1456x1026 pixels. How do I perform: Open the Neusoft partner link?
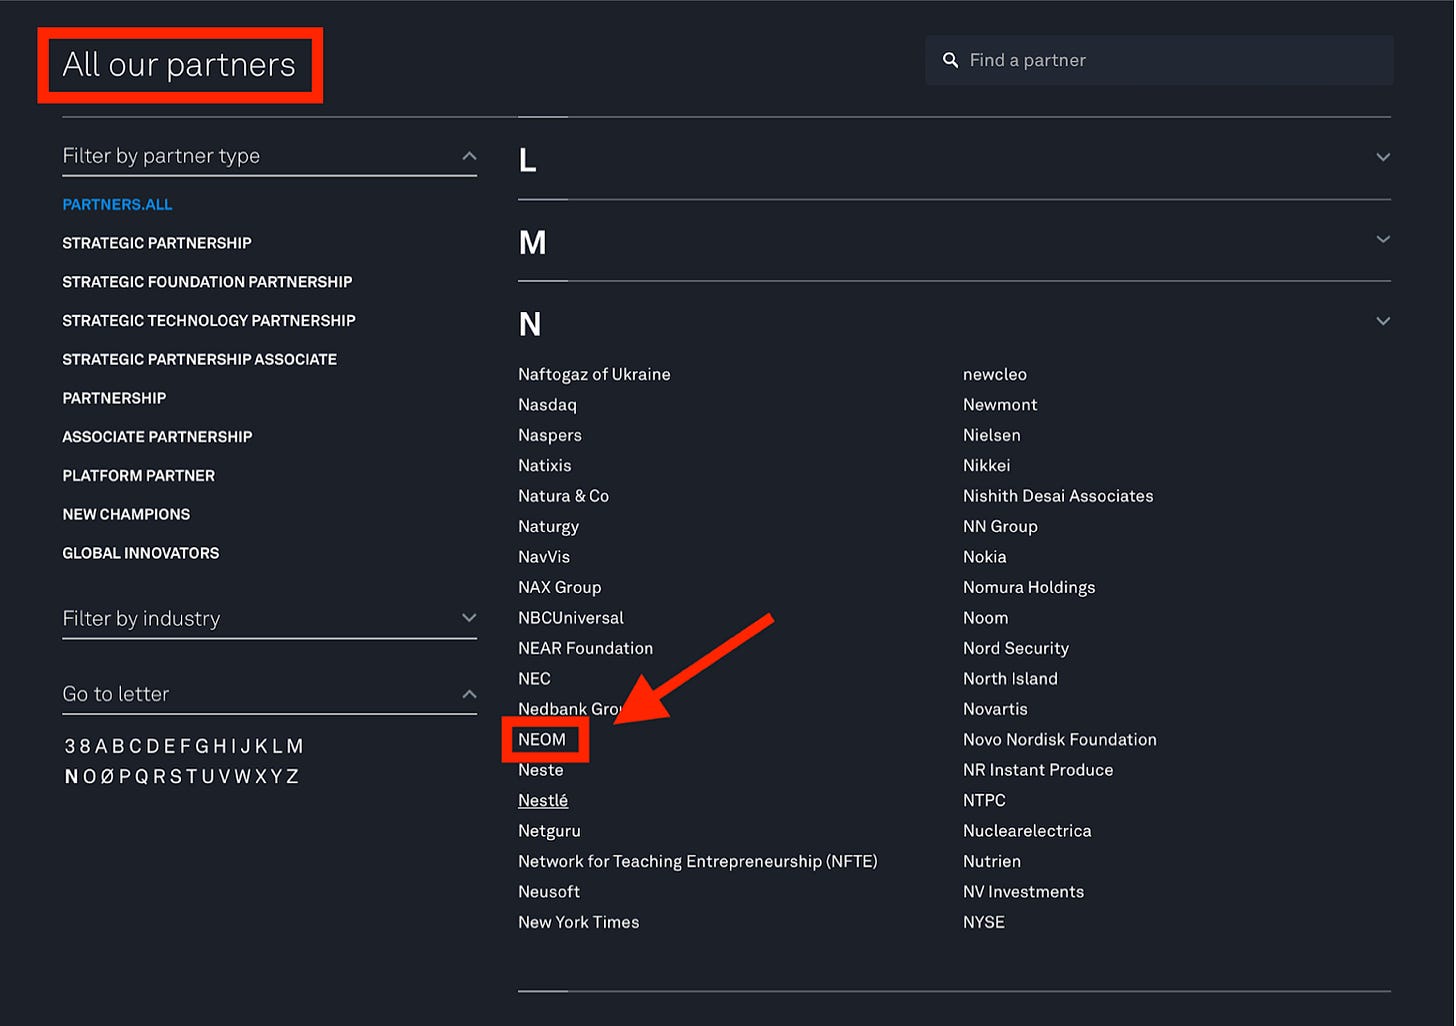click(x=549, y=892)
